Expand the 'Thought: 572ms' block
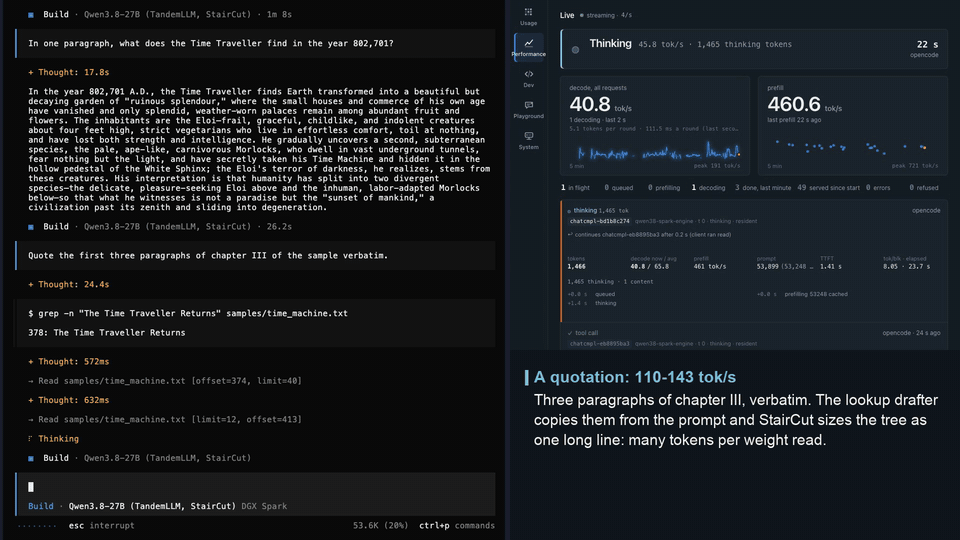 (x=69, y=361)
